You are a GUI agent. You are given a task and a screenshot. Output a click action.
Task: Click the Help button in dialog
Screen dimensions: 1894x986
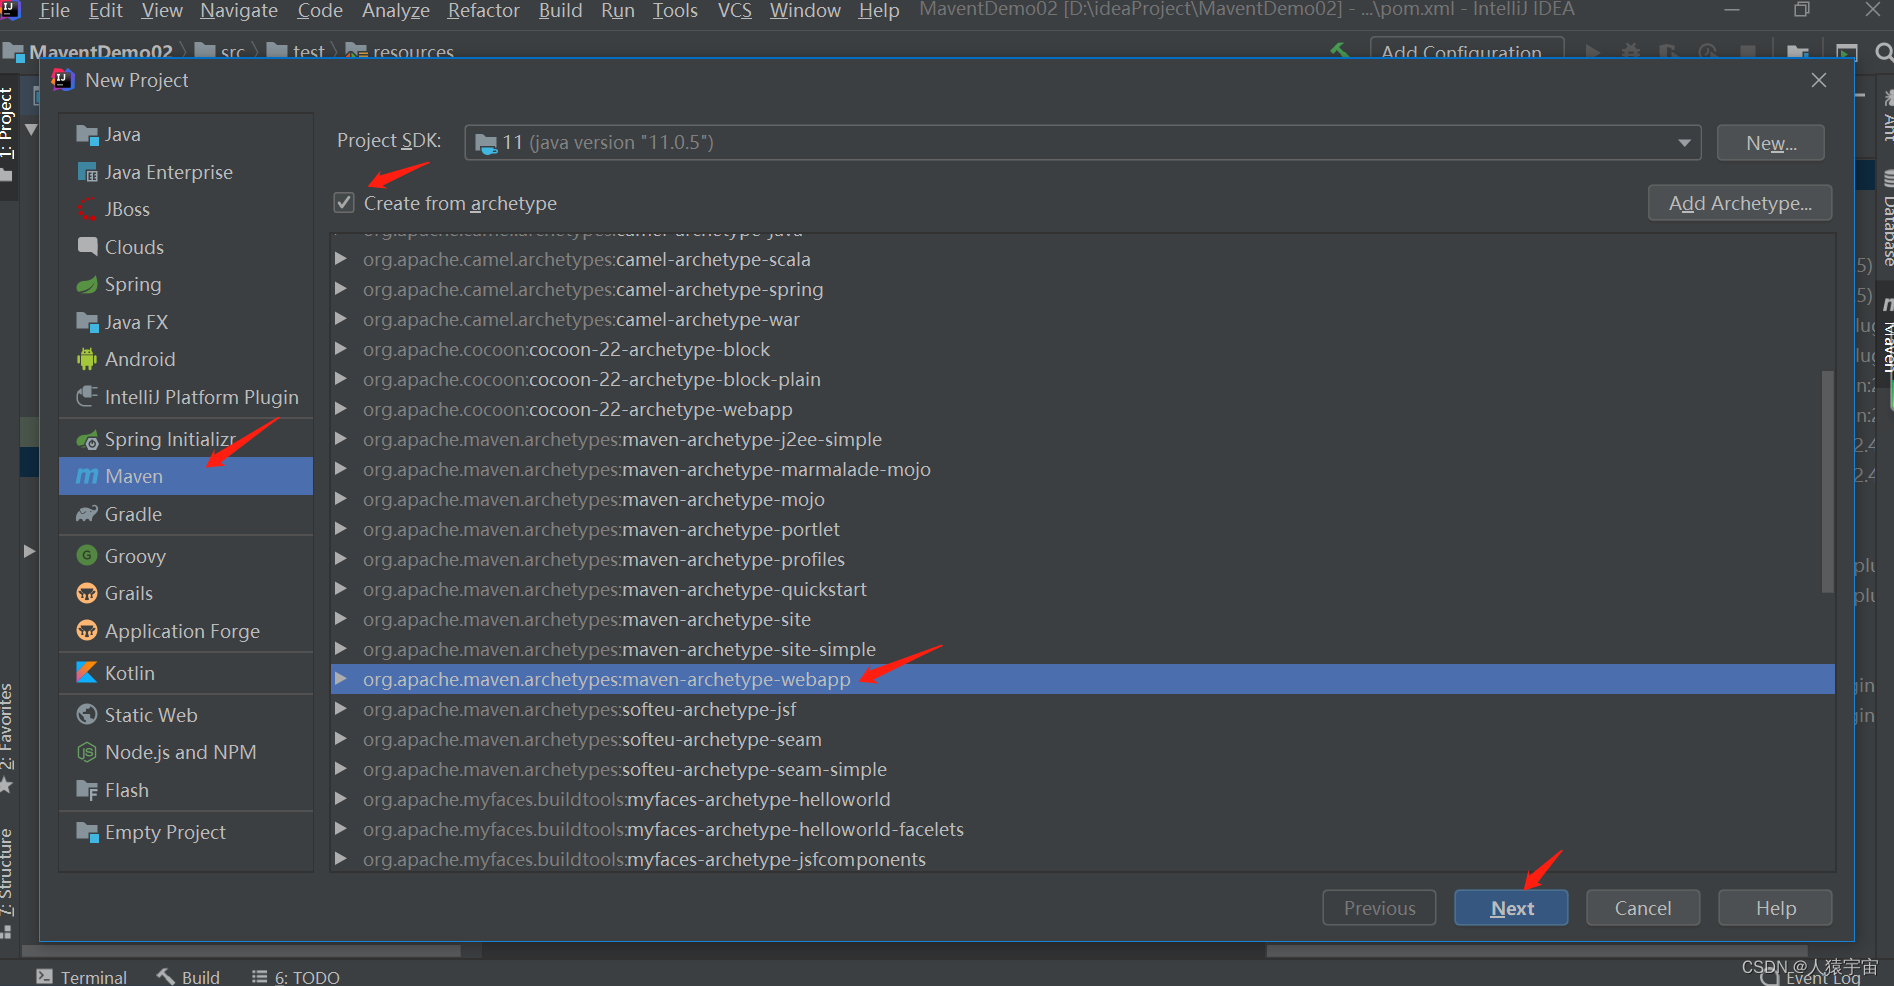point(1775,908)
